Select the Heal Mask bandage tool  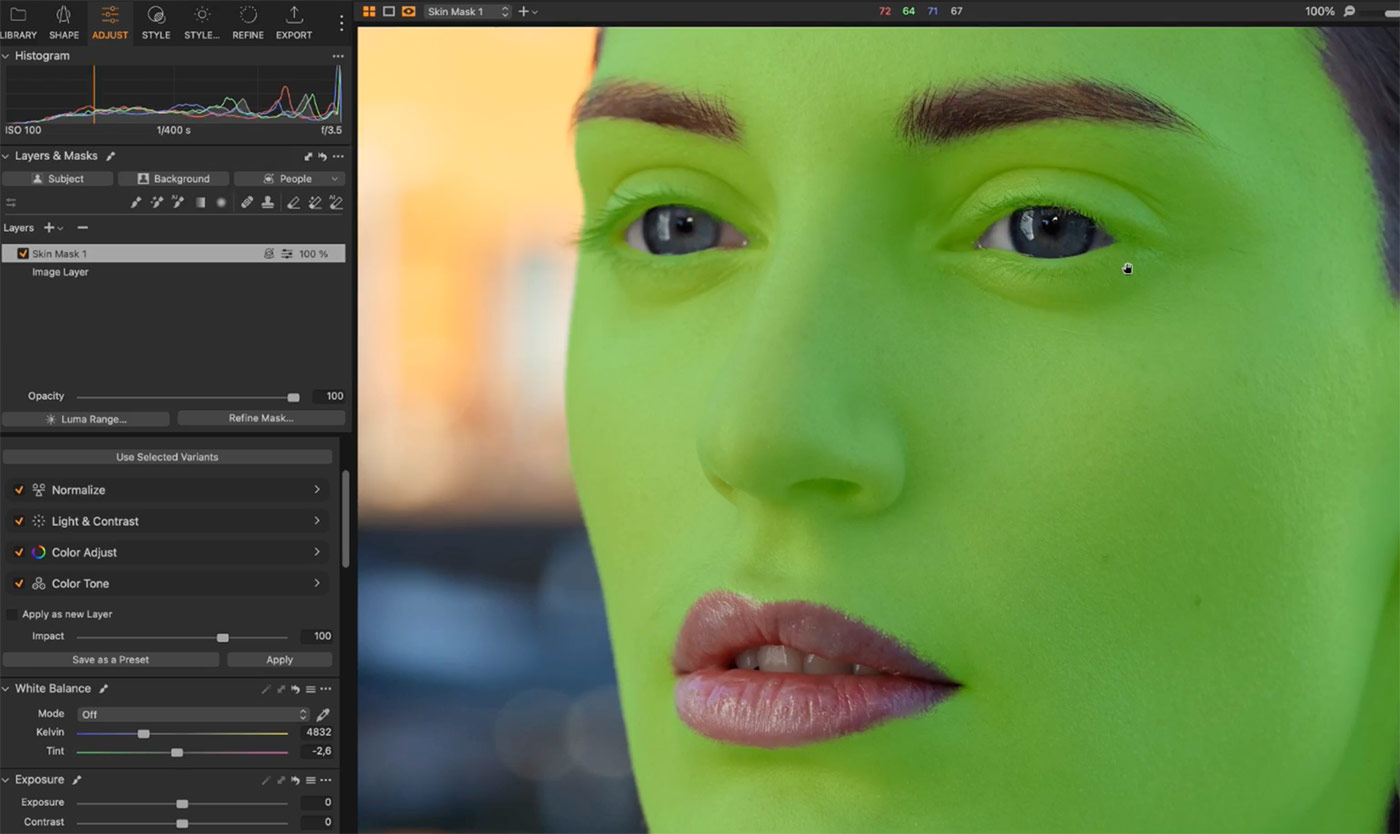click(x=247, y=203)
